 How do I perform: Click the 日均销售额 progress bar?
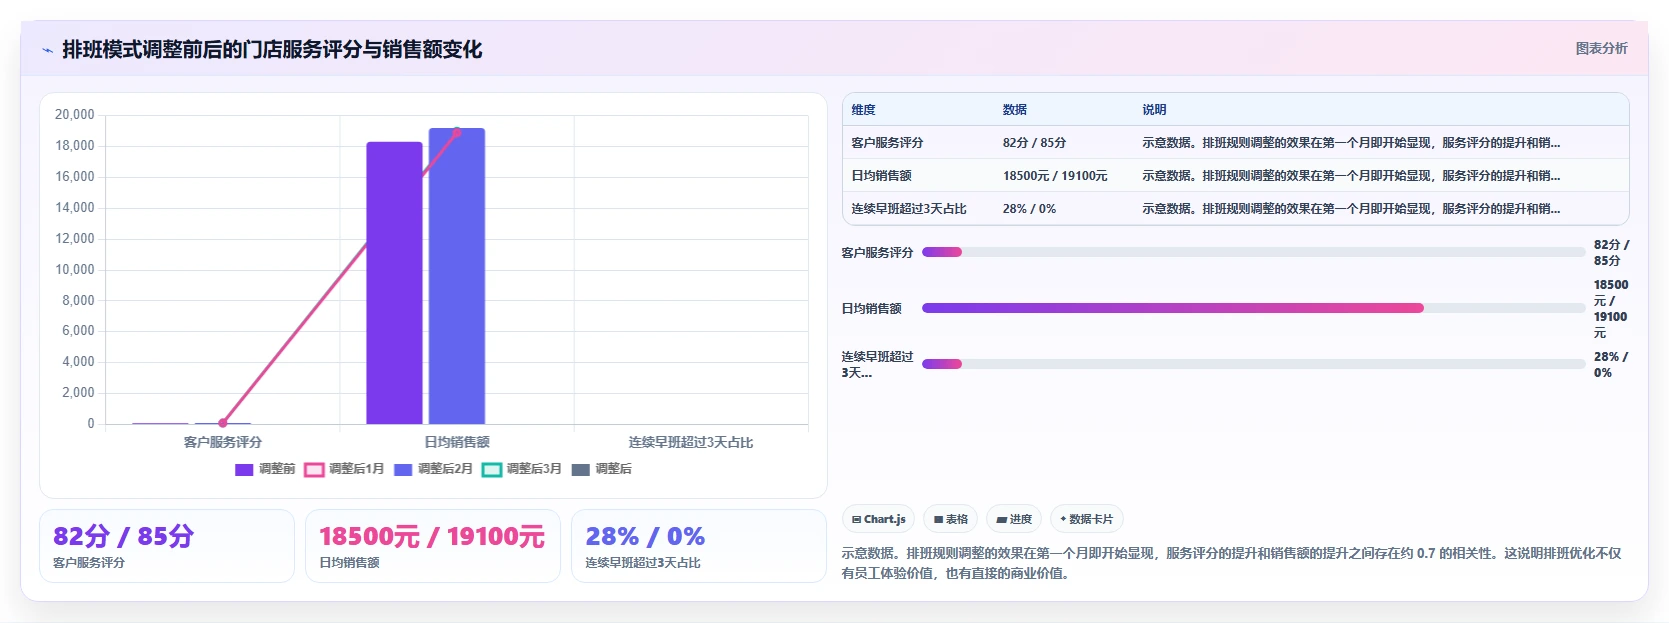point(1253,308)
